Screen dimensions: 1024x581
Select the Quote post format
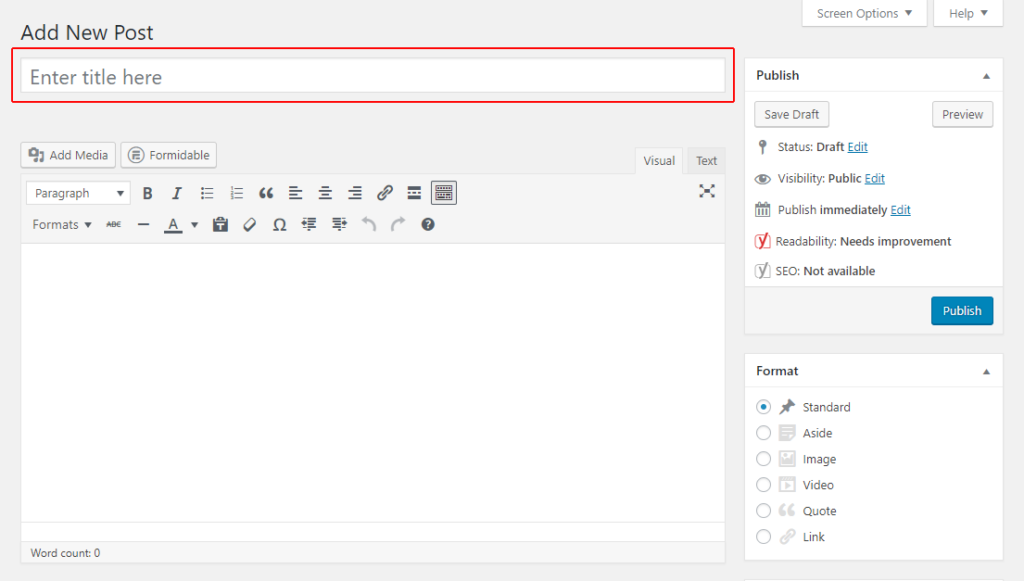pos(763,510)
